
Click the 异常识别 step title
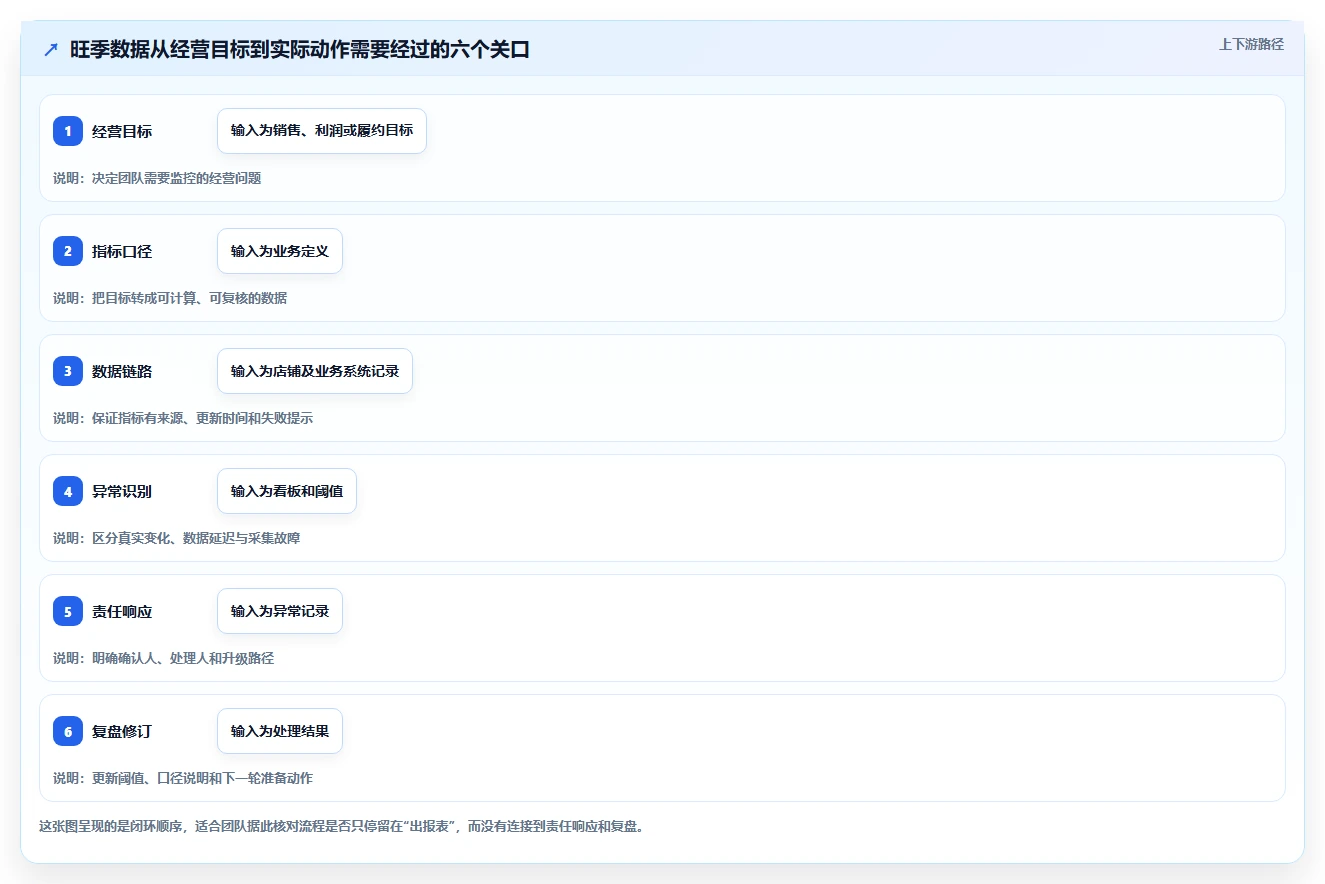pyautogui.click(x=122, y=491)
